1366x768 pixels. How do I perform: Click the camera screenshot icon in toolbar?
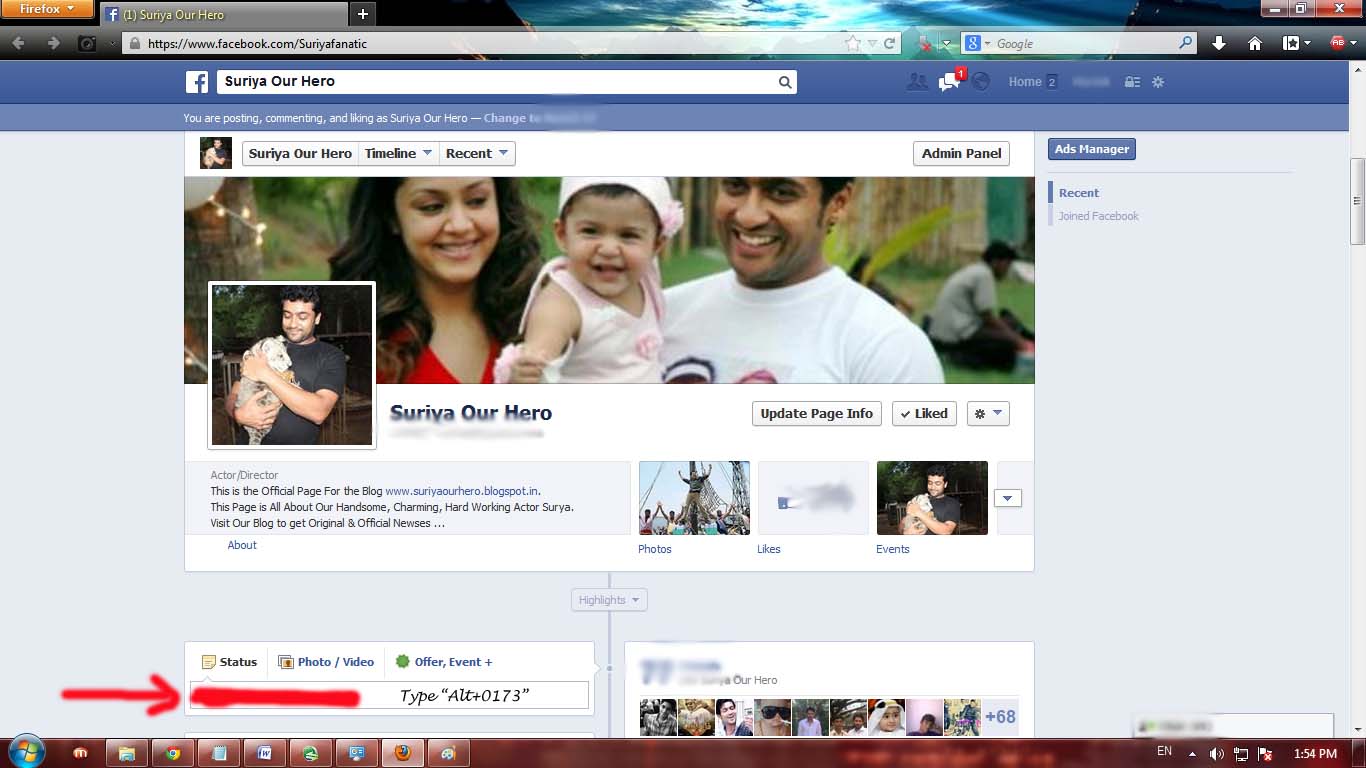point(87,43)
